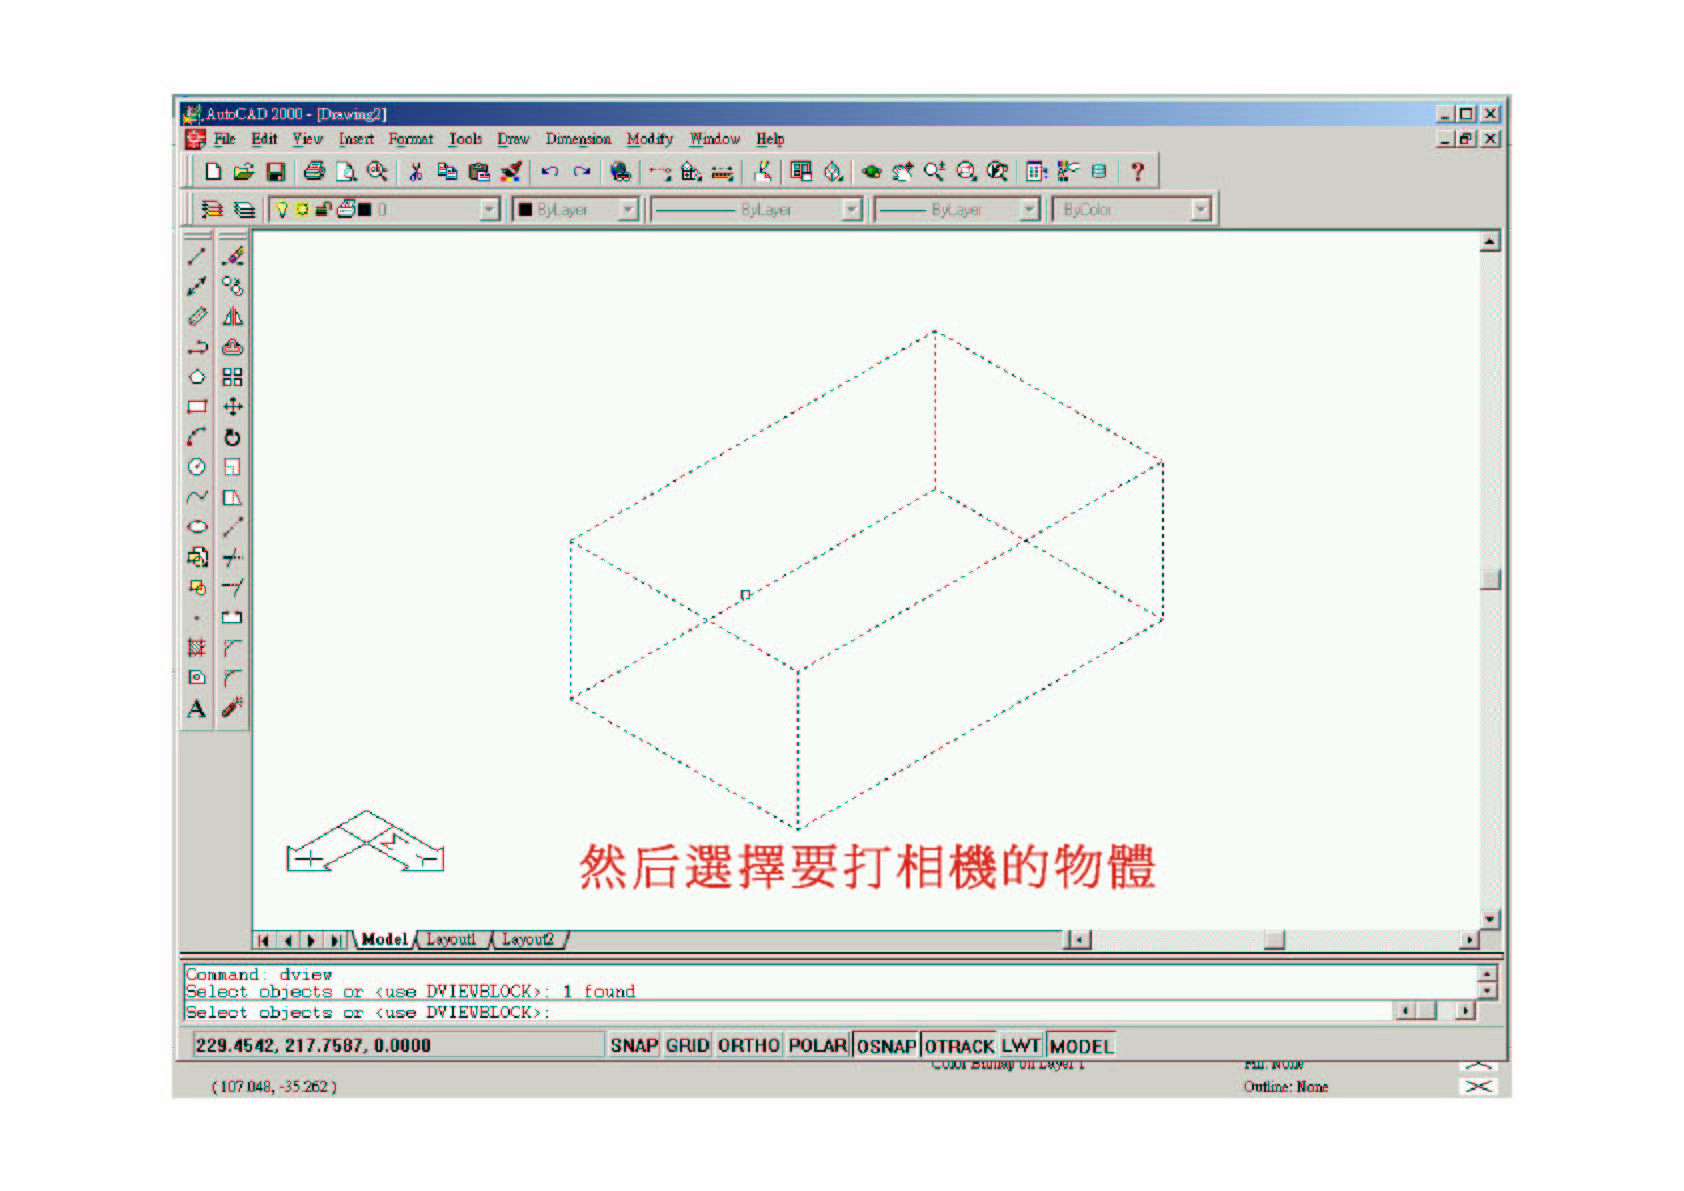Open AutoCAD DesignCenter from the toolbar
The width and height of the screenshot is (1684, 1191).
pyautogui.click(x=1036, y=172)
